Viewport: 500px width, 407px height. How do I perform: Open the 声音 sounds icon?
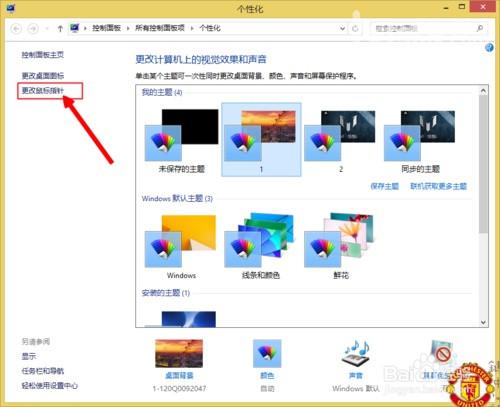(x=356, y=353)
